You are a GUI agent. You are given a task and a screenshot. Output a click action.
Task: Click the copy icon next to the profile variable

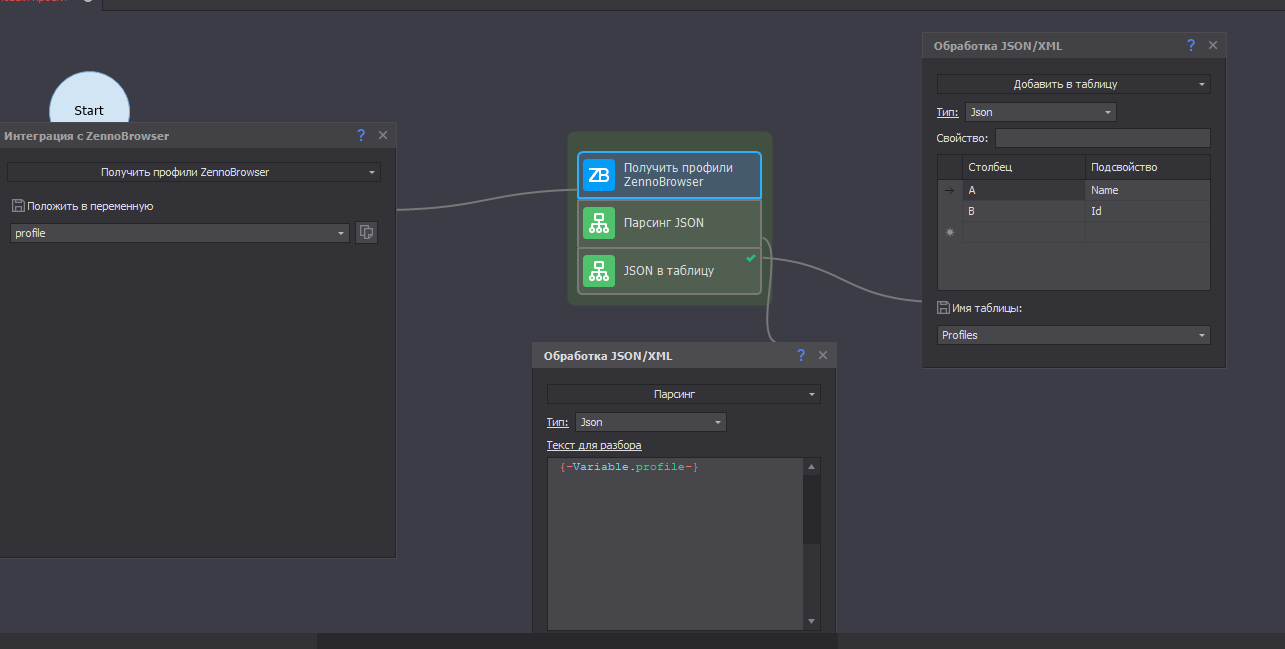tap(366, 233)
